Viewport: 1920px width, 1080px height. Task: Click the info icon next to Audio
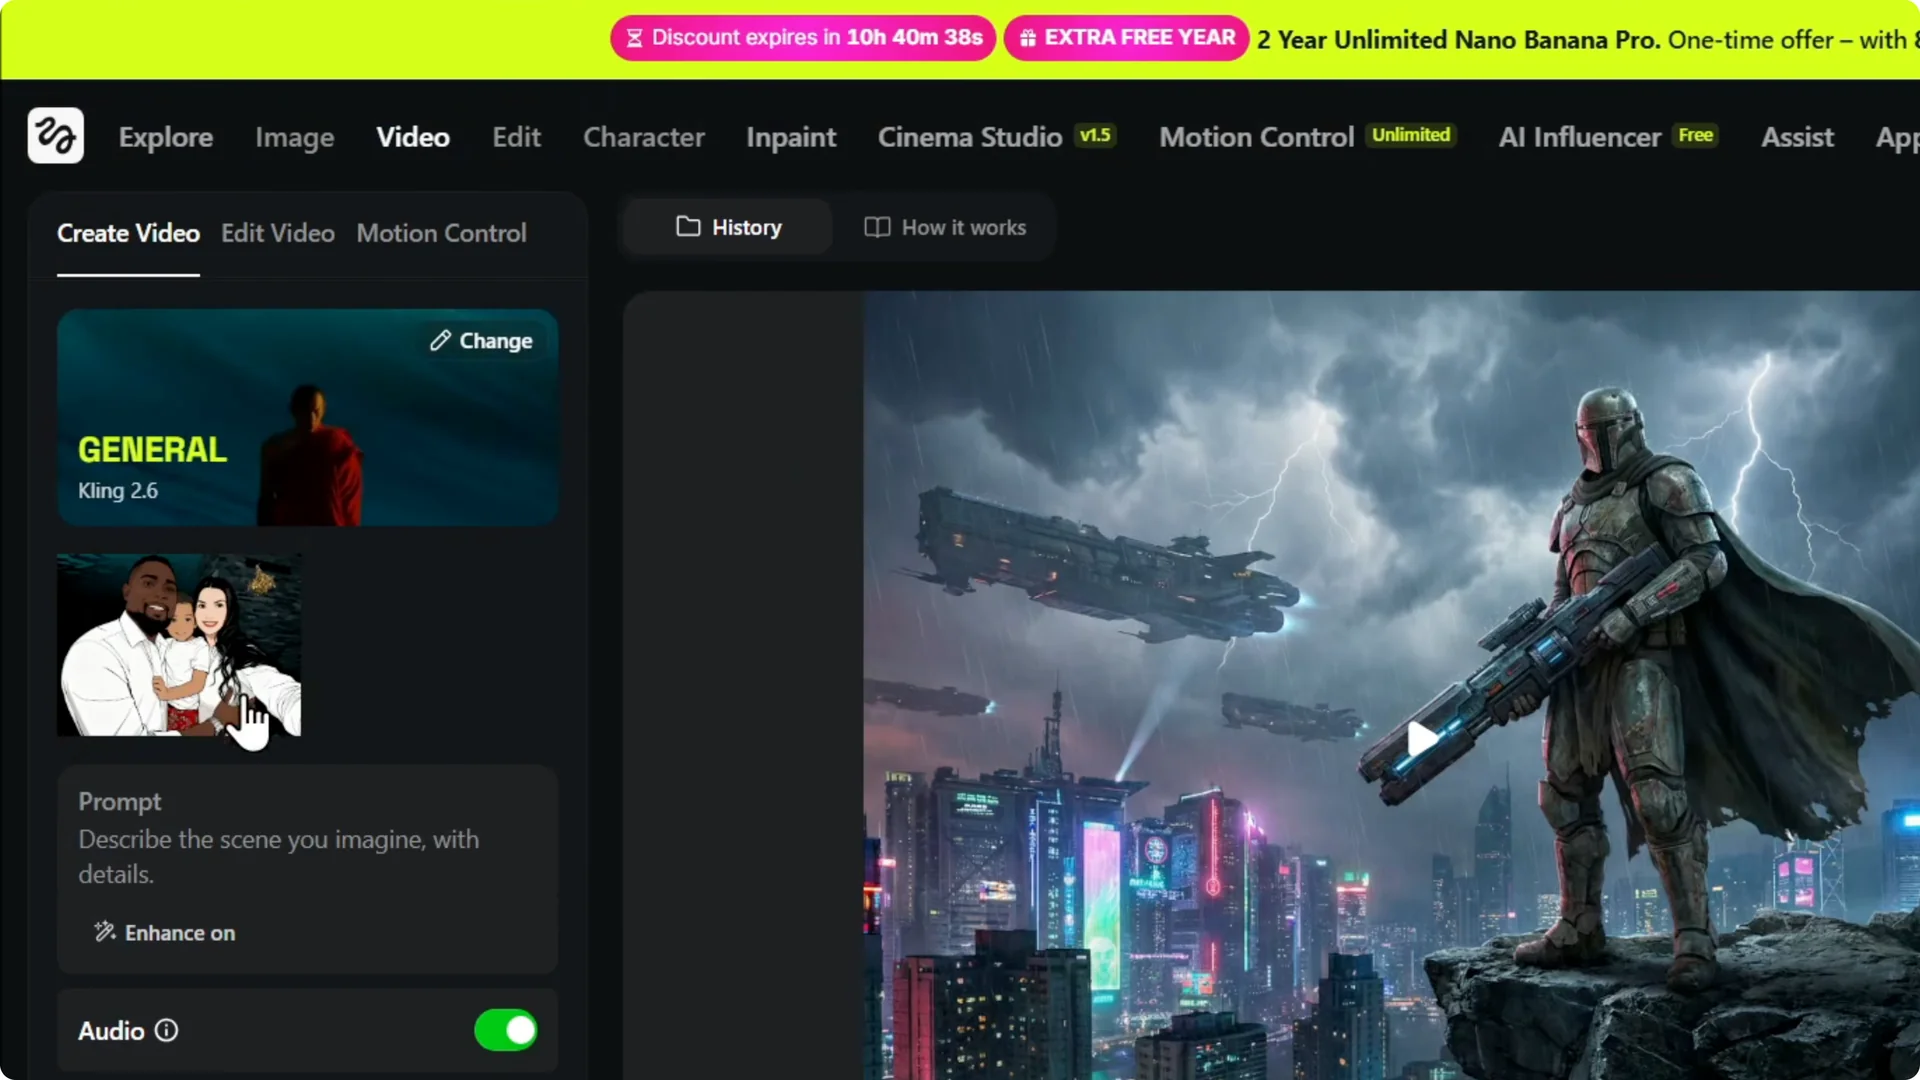click(166, 1031)
